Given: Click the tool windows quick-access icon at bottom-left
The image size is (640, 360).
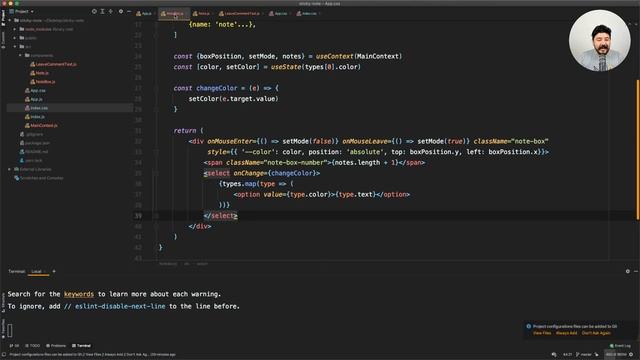Looking at the screenshot, I should [4, 355].
